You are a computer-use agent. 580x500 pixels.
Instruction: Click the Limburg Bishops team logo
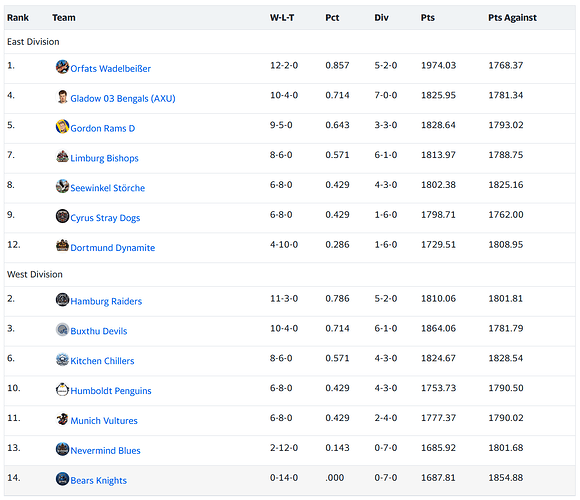click(x=62, y=156)
